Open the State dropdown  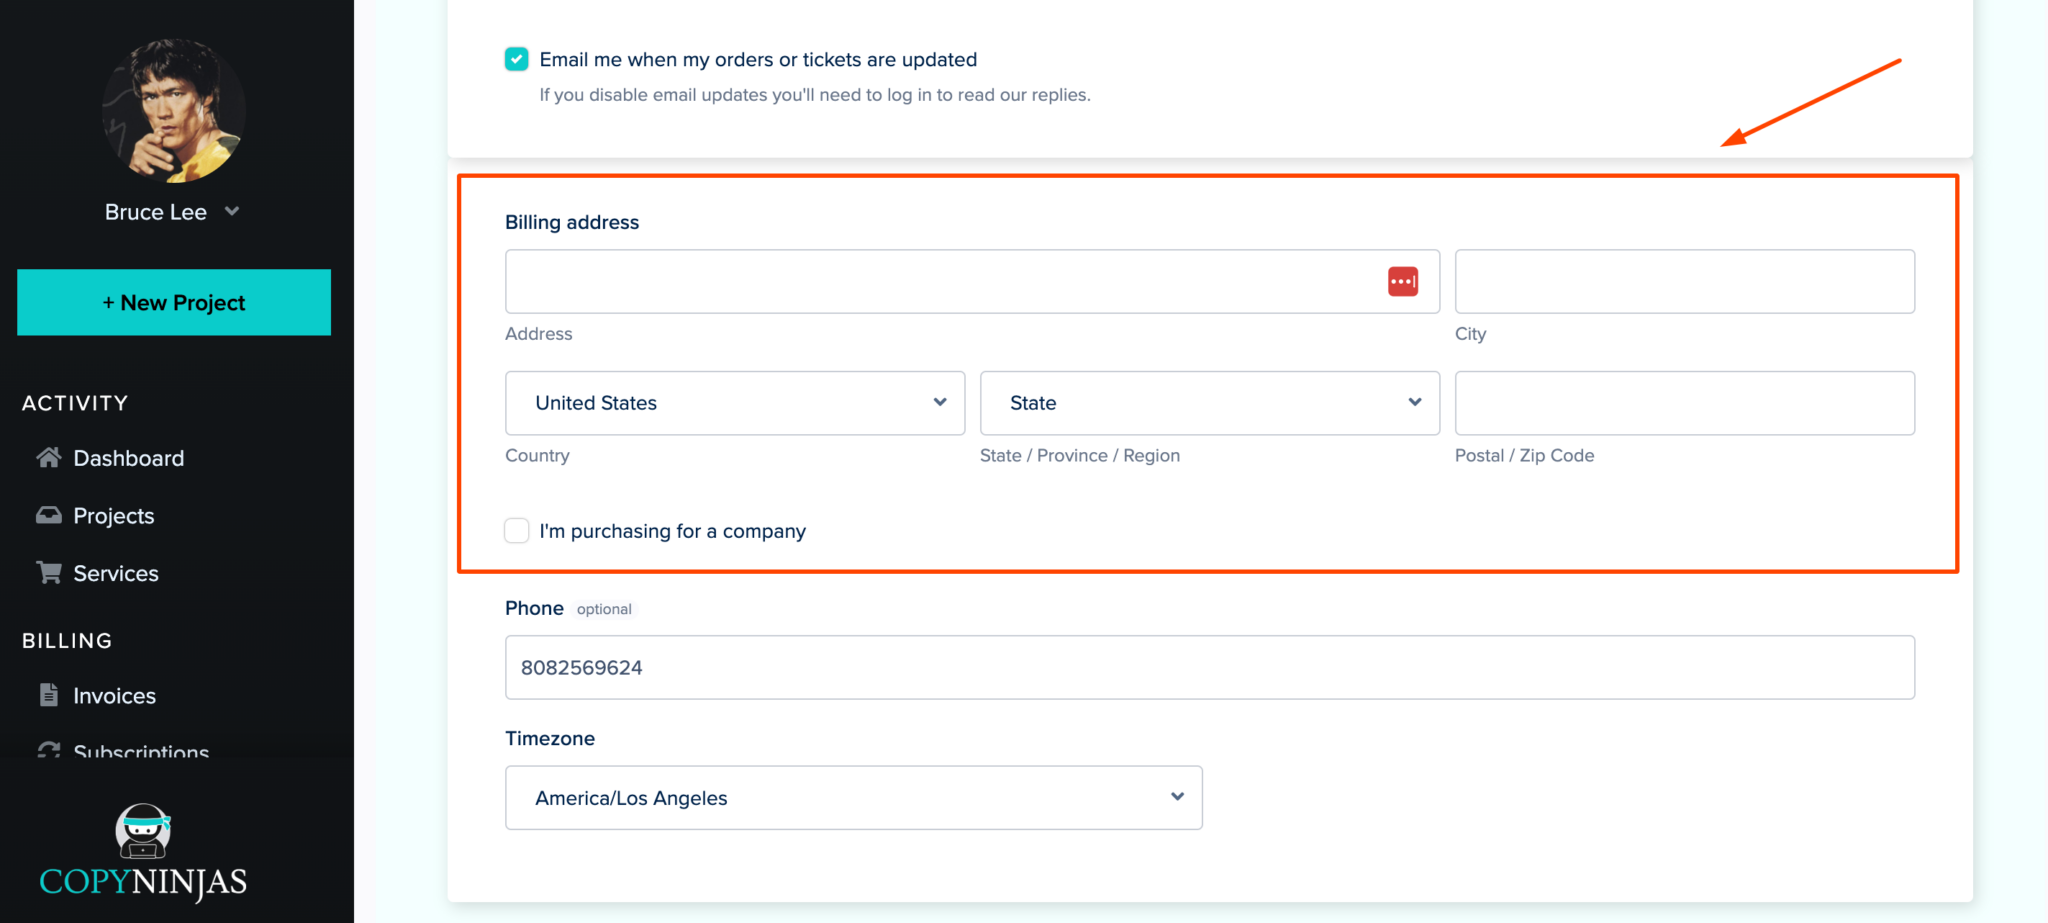tap(1210, 403)
